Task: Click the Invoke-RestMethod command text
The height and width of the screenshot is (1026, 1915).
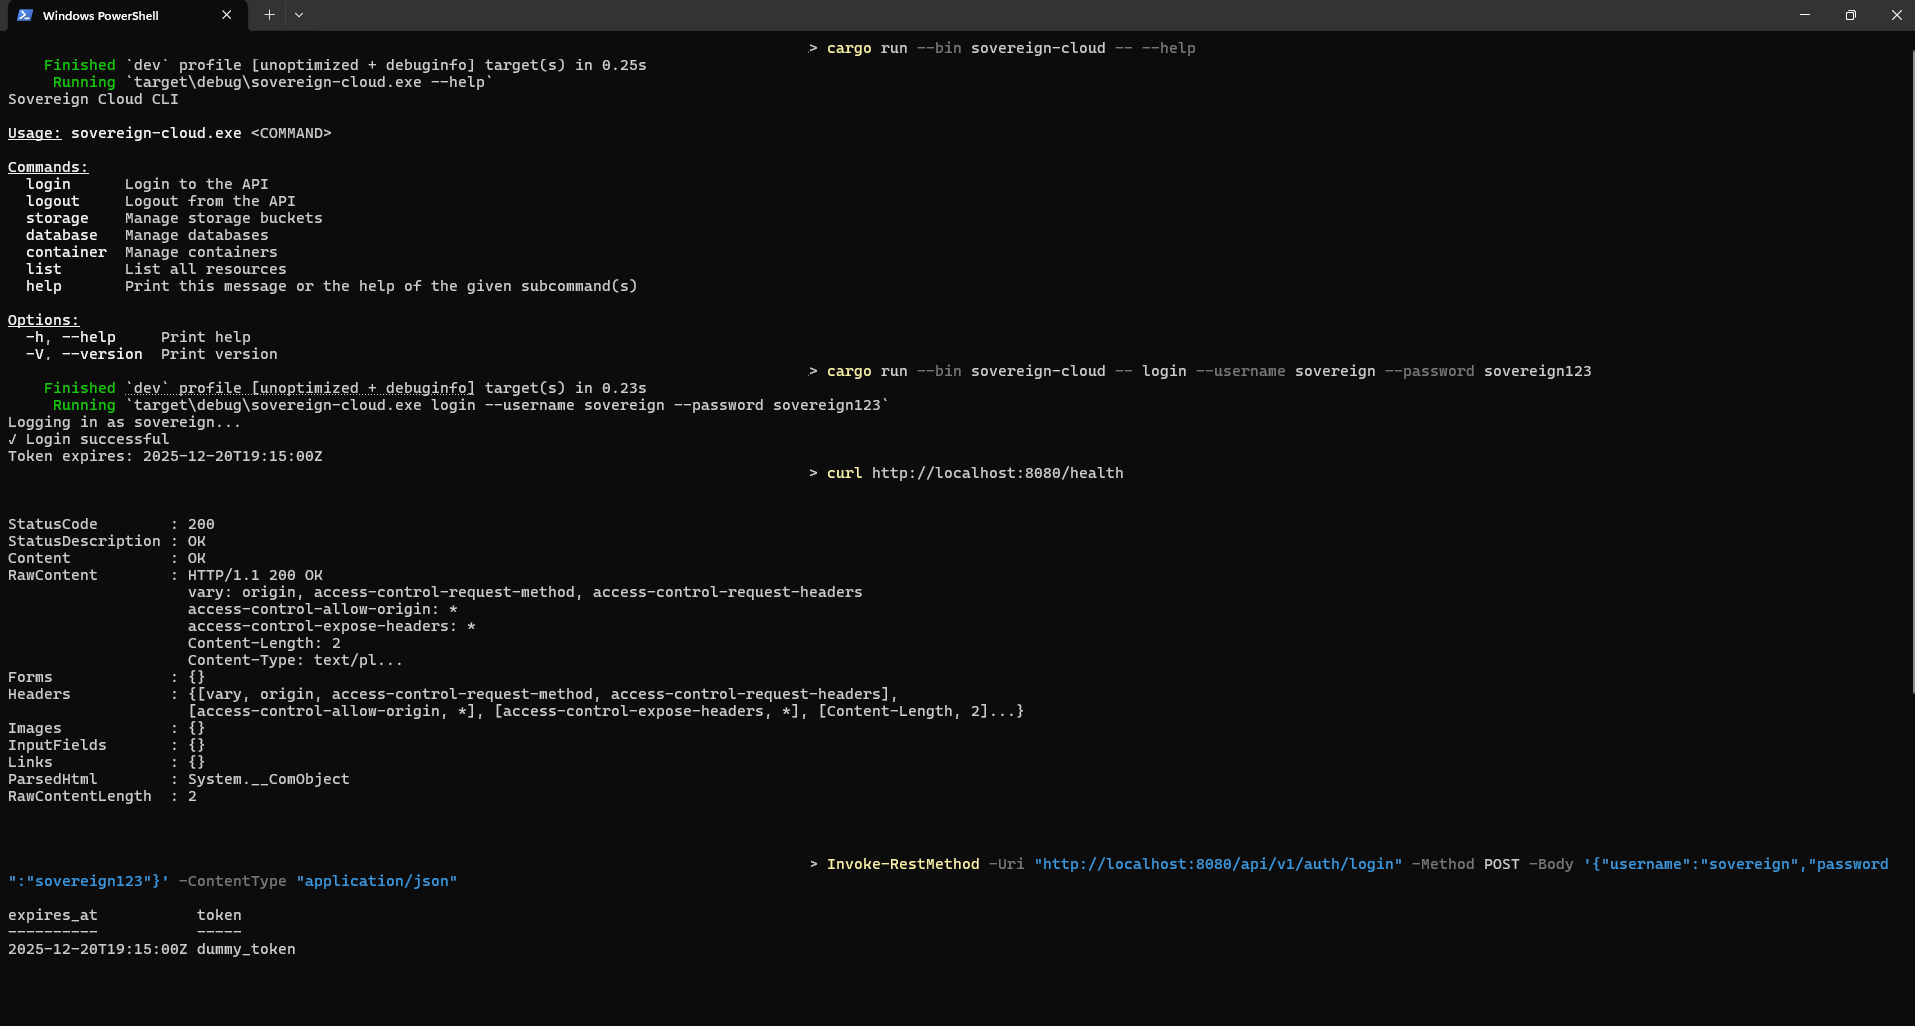Action: tap(903, 863)
